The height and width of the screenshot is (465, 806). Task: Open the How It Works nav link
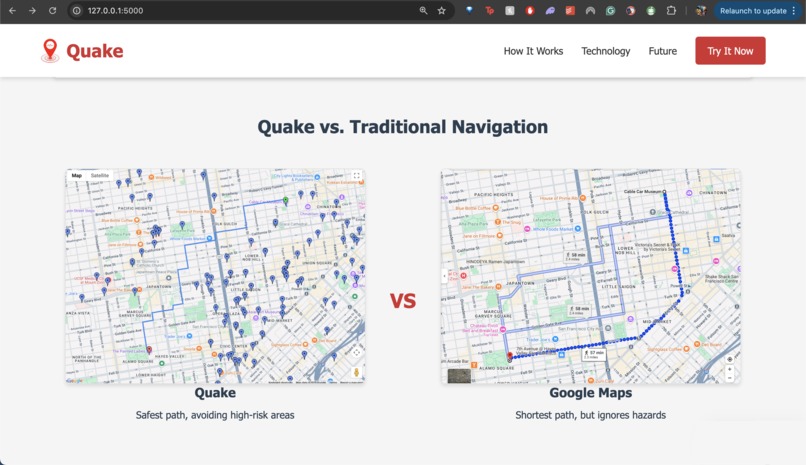[x=533, y=51]
